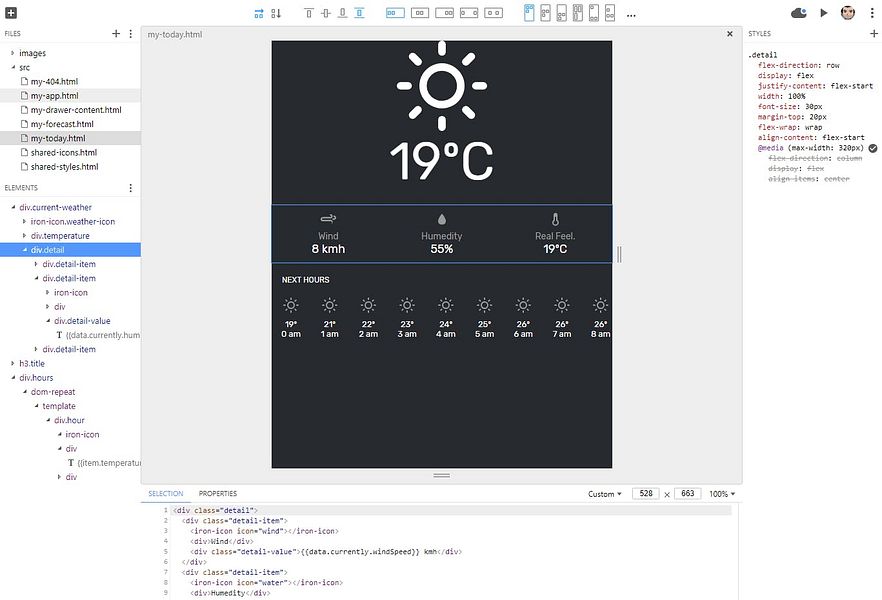Align items to center icon
The height and width of the screenshot is (600, 882).
tap(326, 13)
